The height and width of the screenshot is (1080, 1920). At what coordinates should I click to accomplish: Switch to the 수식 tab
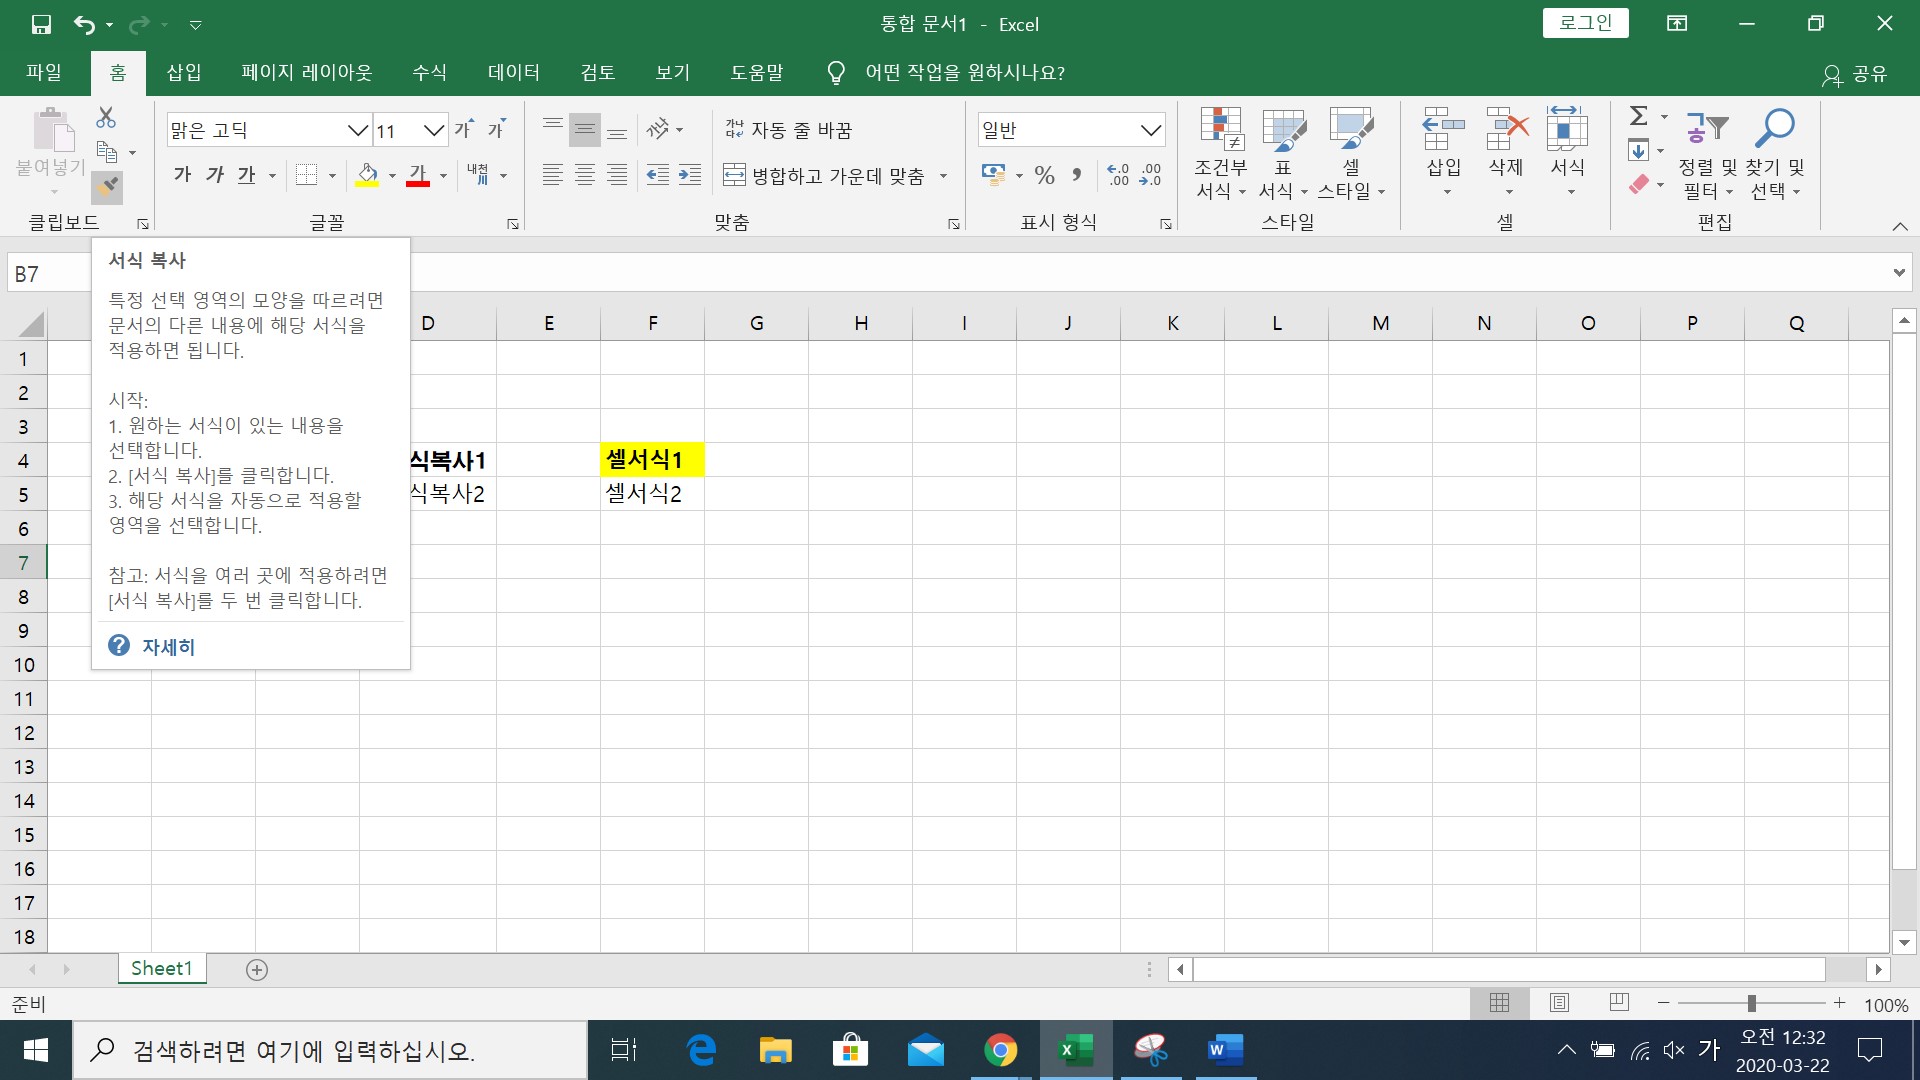coord(430,72)
